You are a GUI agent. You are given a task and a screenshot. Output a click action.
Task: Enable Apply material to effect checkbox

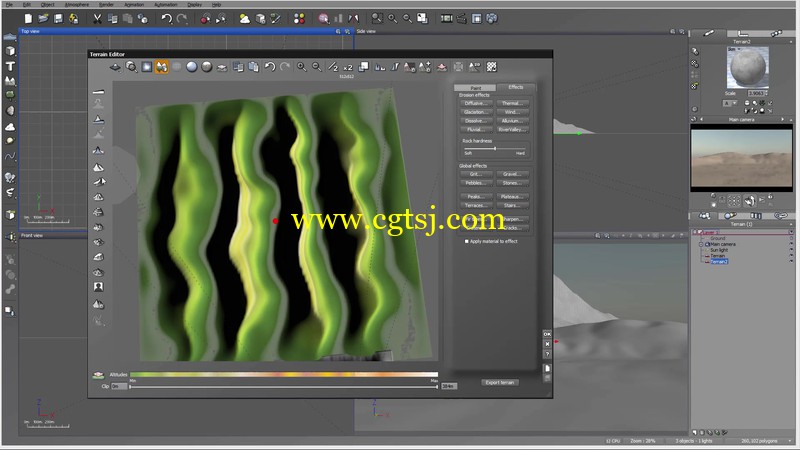[x=466, y=241]
